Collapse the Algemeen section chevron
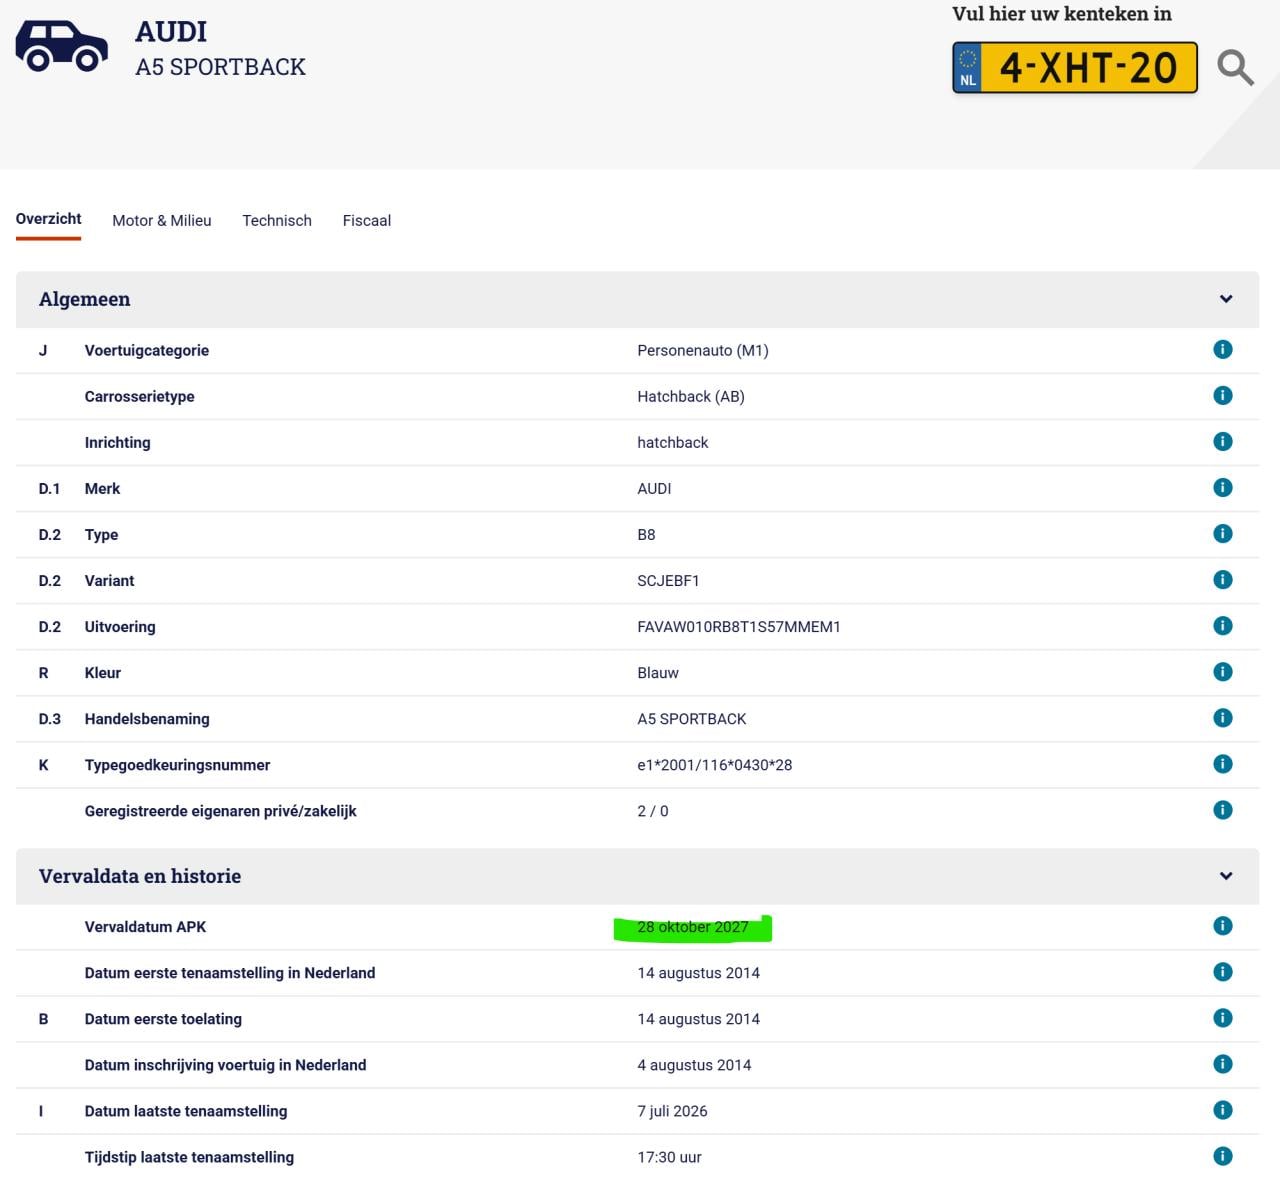Screen dimensions: 1280x1190 [x=1226, y=299]
